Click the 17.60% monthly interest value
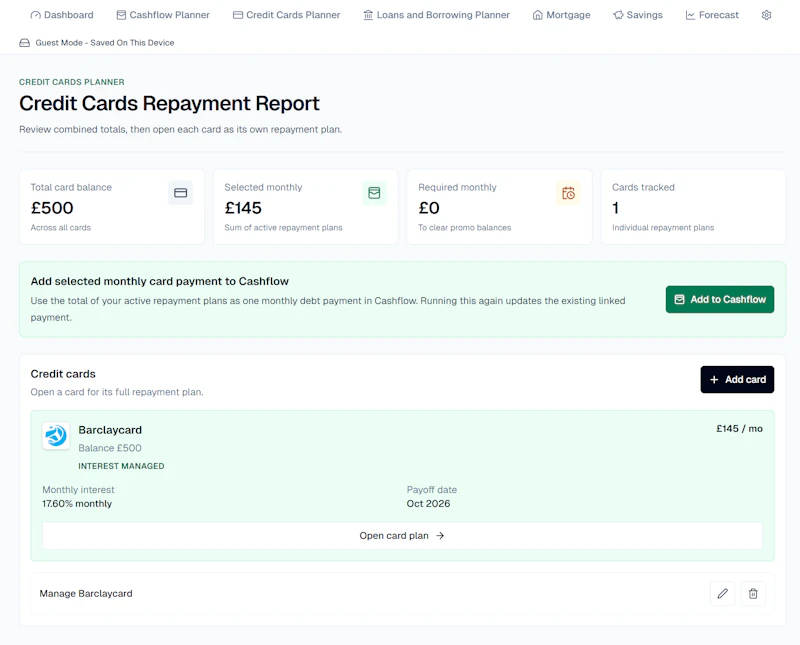The width and height of the screenshot is (800, 645). click(x=77, y=504)
